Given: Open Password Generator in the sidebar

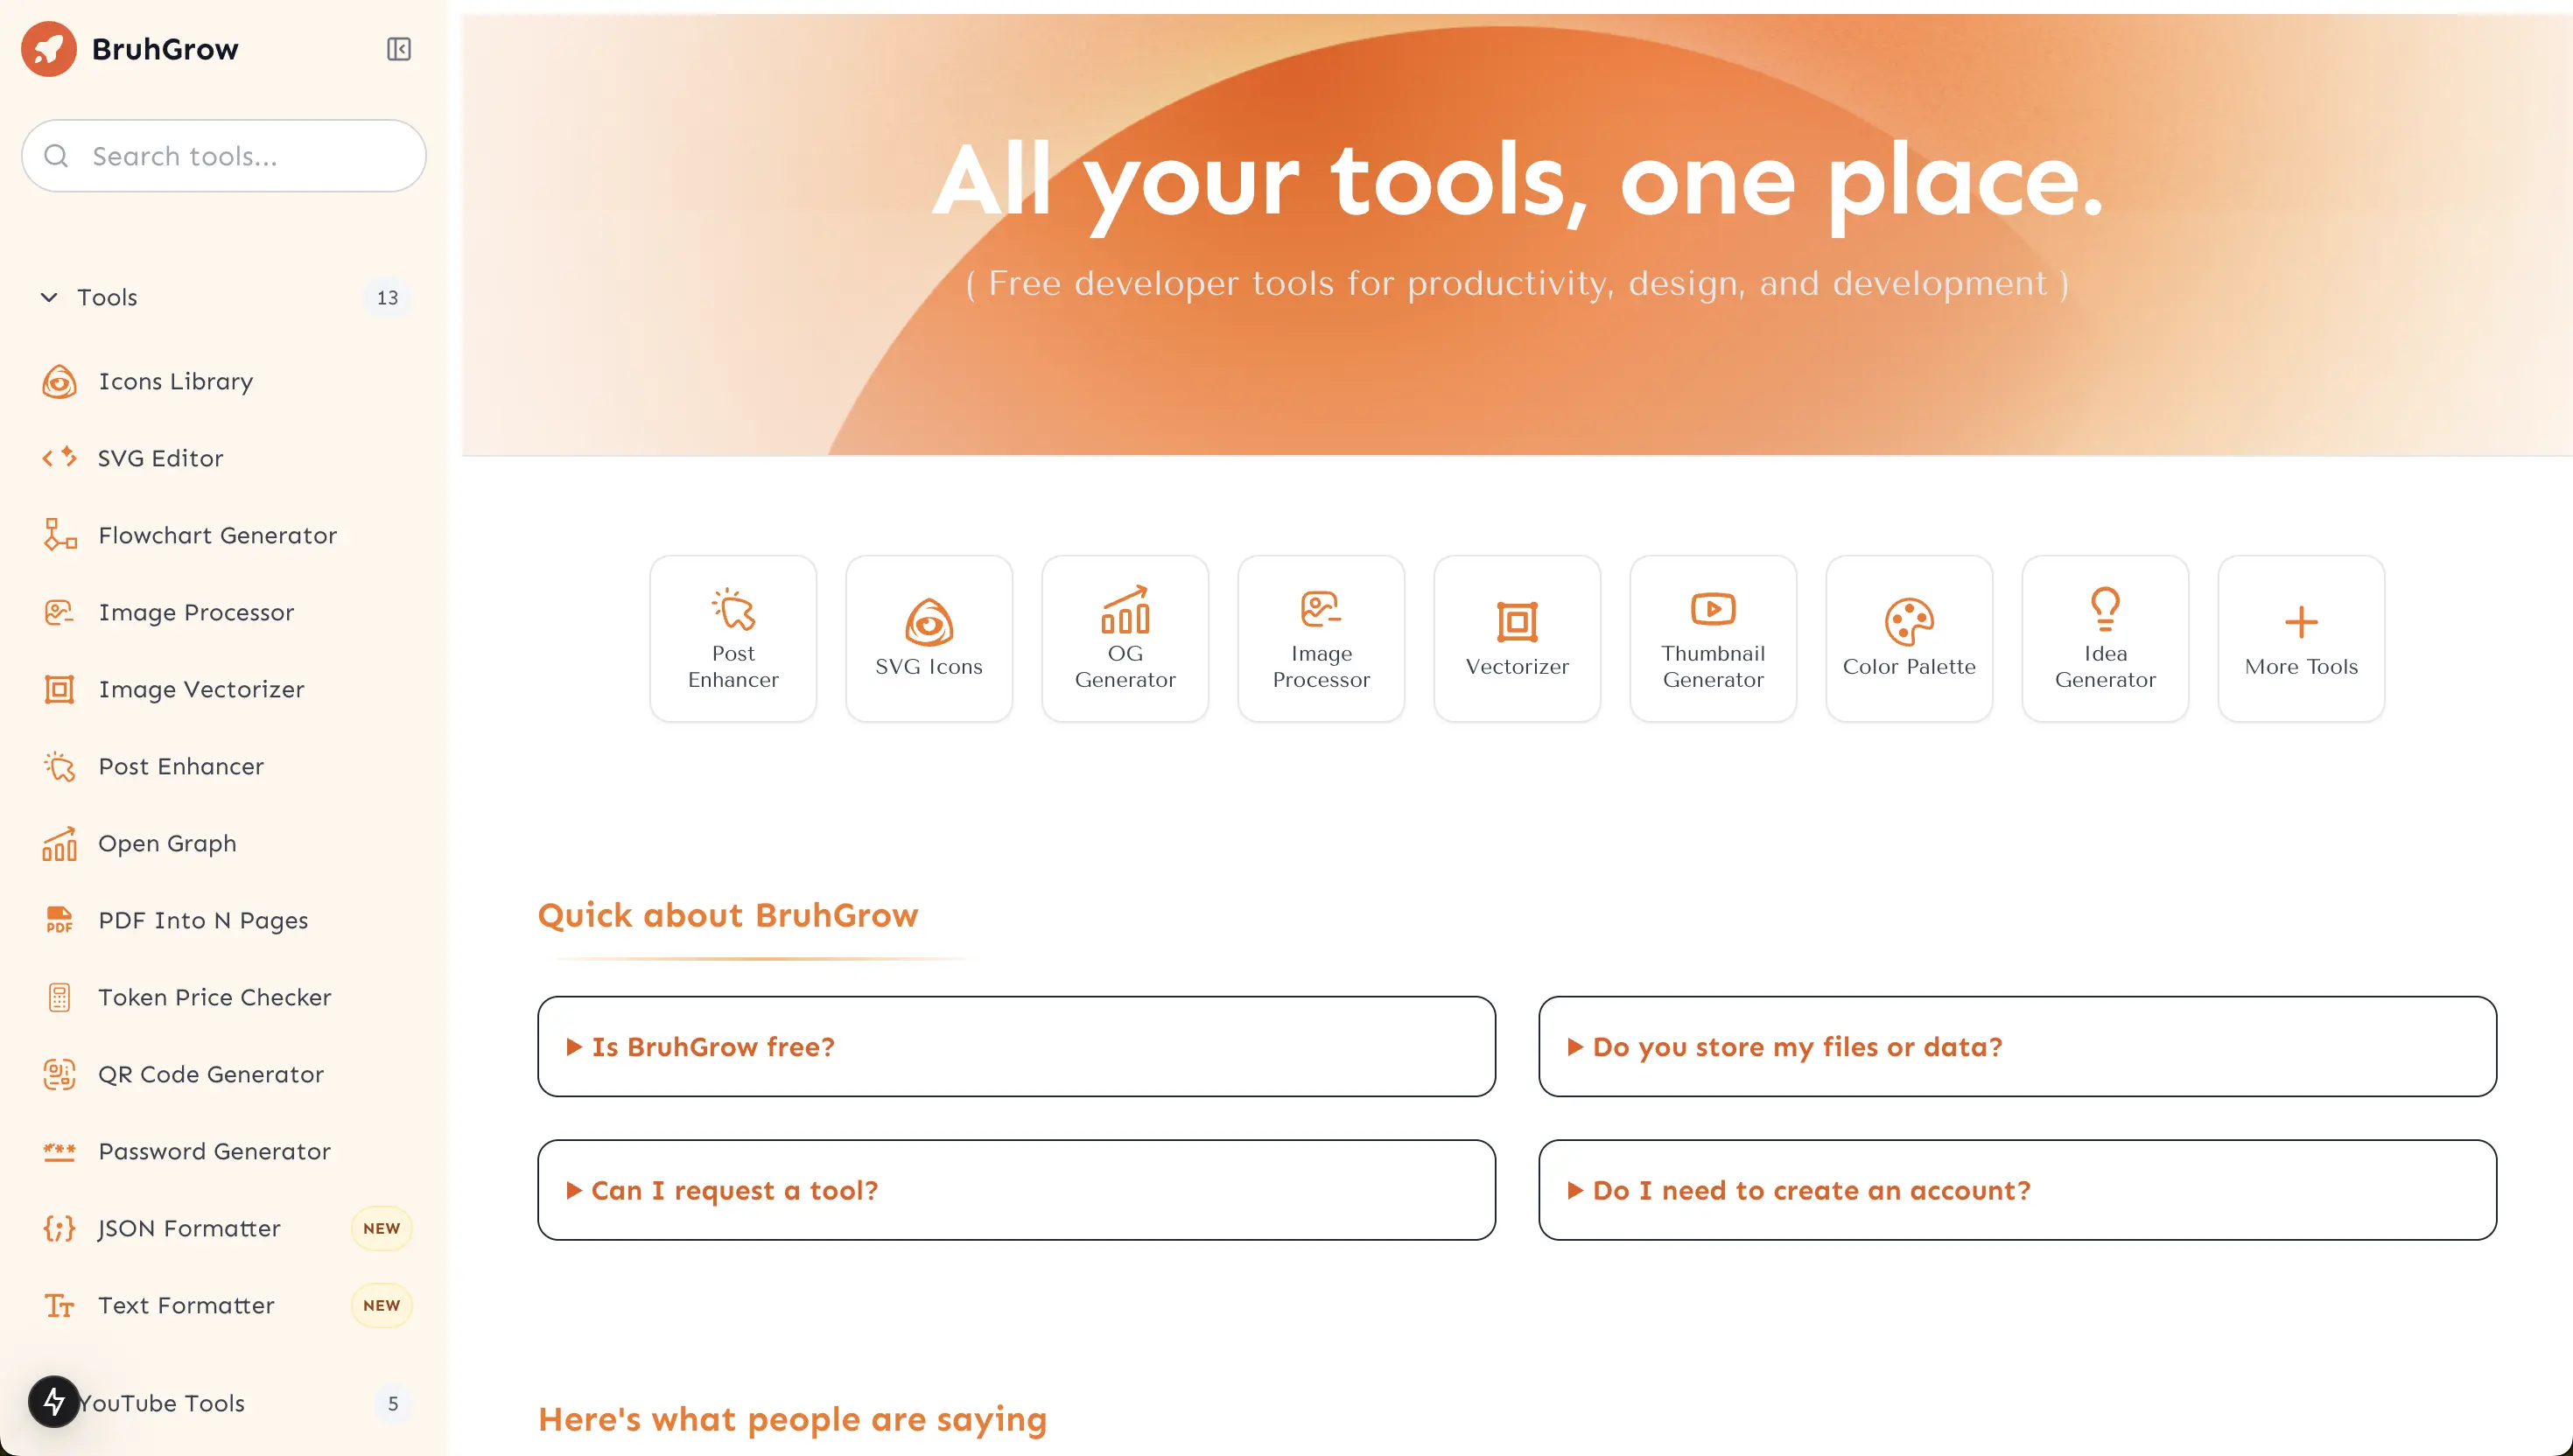Looking at the screenshot, I should (x=214, y=1151).
